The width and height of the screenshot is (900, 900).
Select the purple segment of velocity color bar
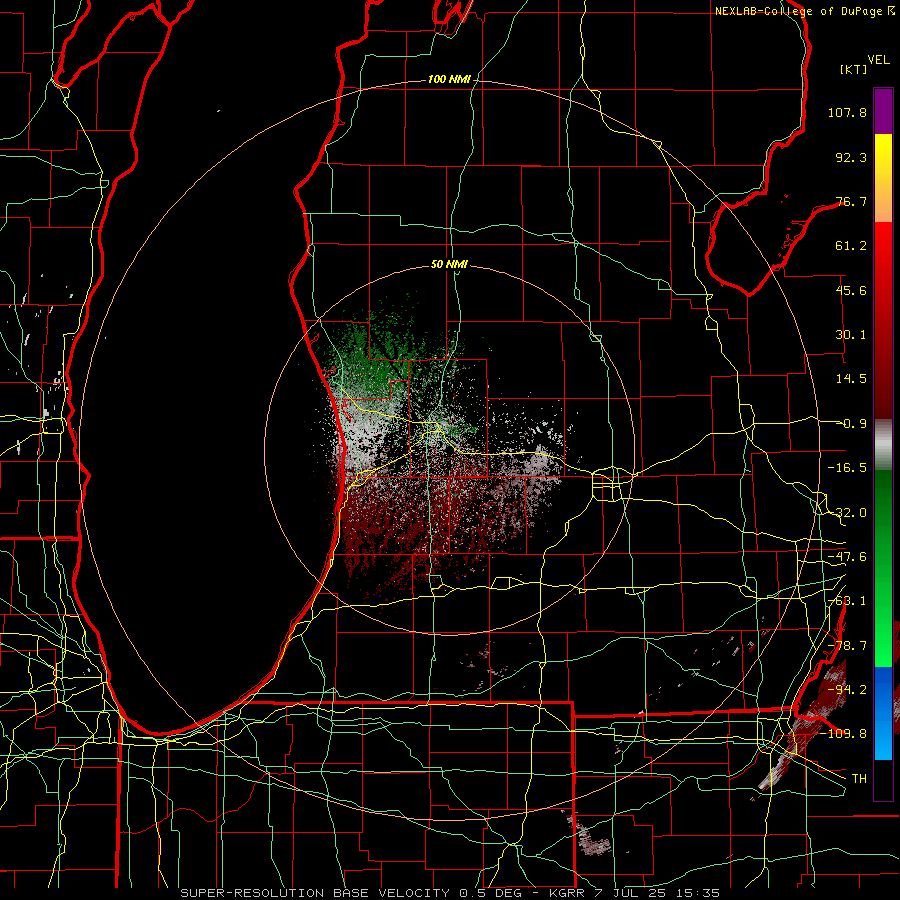pos(883,112)
